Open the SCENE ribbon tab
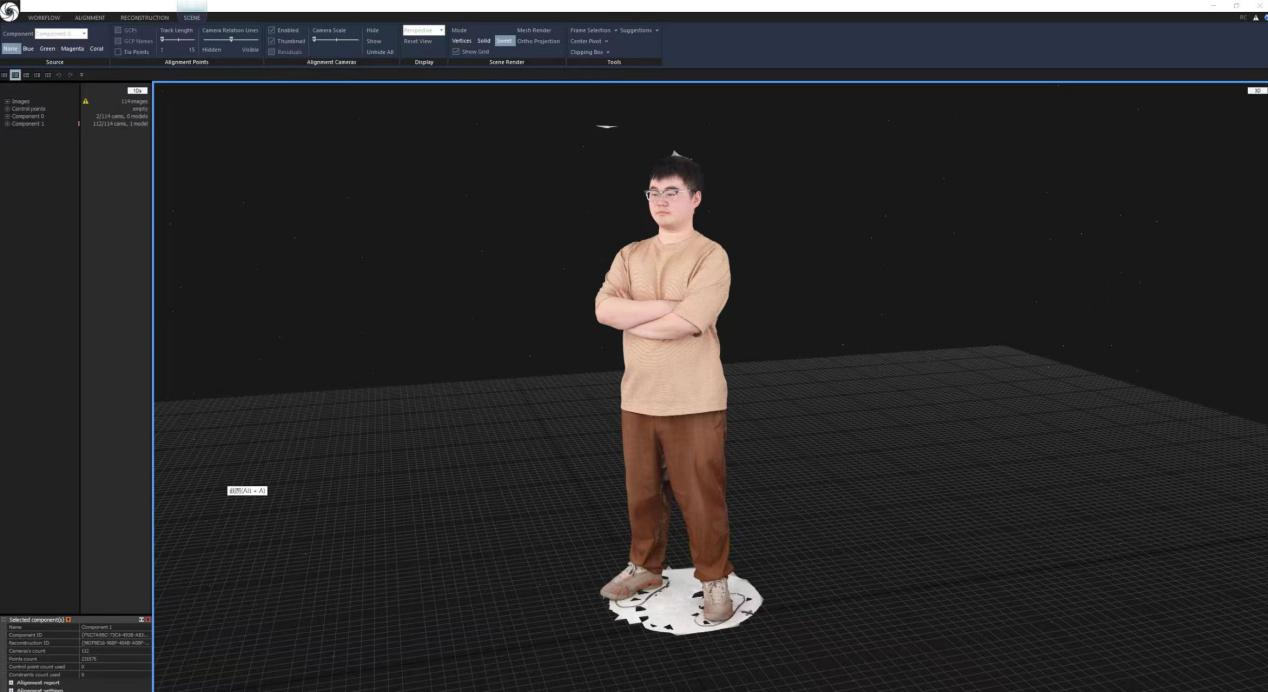Image resolution: width=1268 pixels, height=692 pixels. [191, 17]
